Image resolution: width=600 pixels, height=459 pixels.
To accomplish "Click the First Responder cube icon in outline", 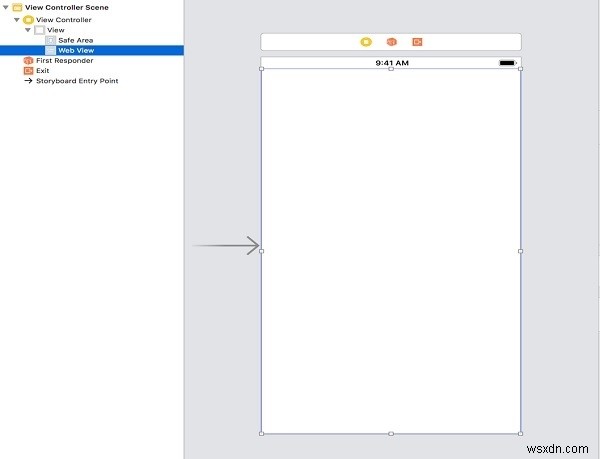I will (x=28, y=60).
